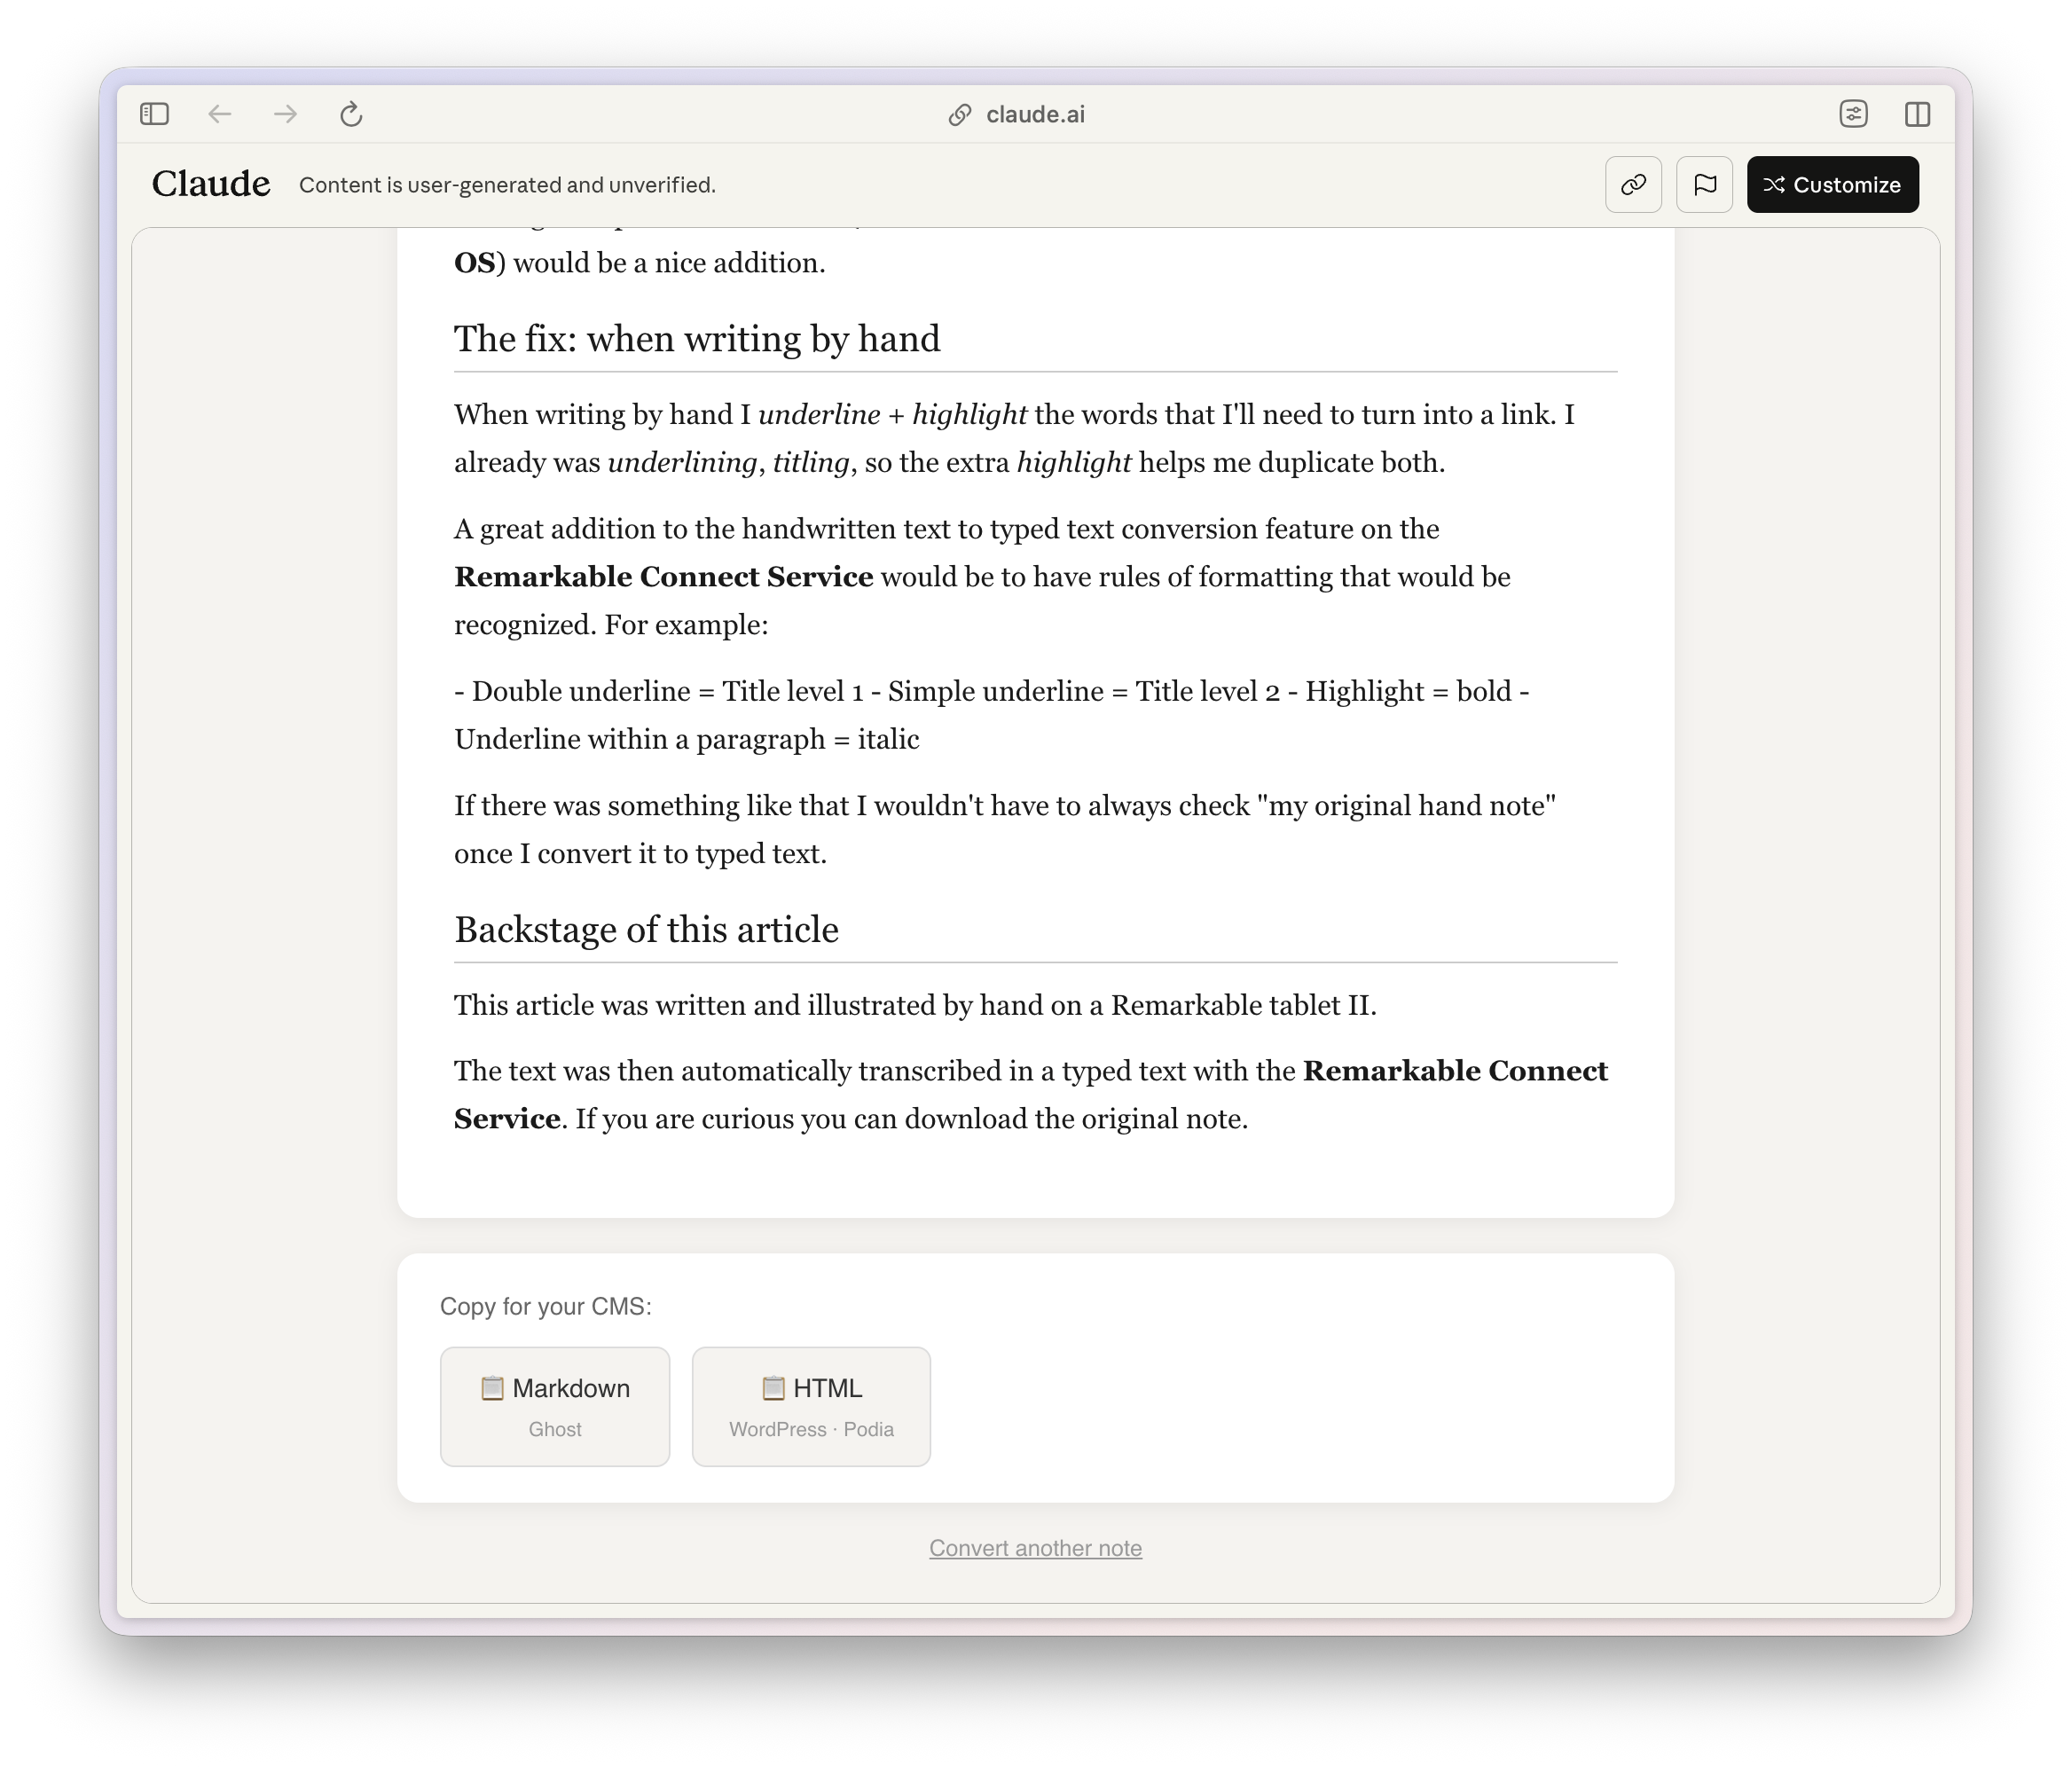Image resolution: width=2072 pixels, height=1767 pixels.
Task: Click the Convert another note link
Action: 1035,1548
